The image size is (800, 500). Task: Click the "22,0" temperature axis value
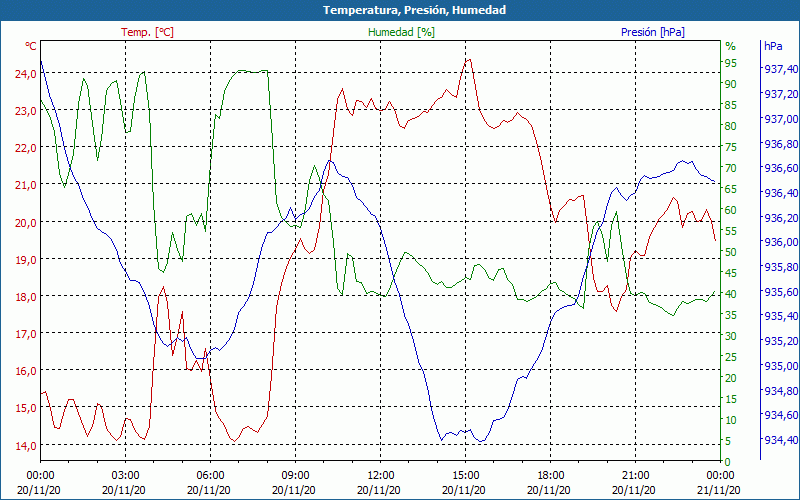point(26,148)
